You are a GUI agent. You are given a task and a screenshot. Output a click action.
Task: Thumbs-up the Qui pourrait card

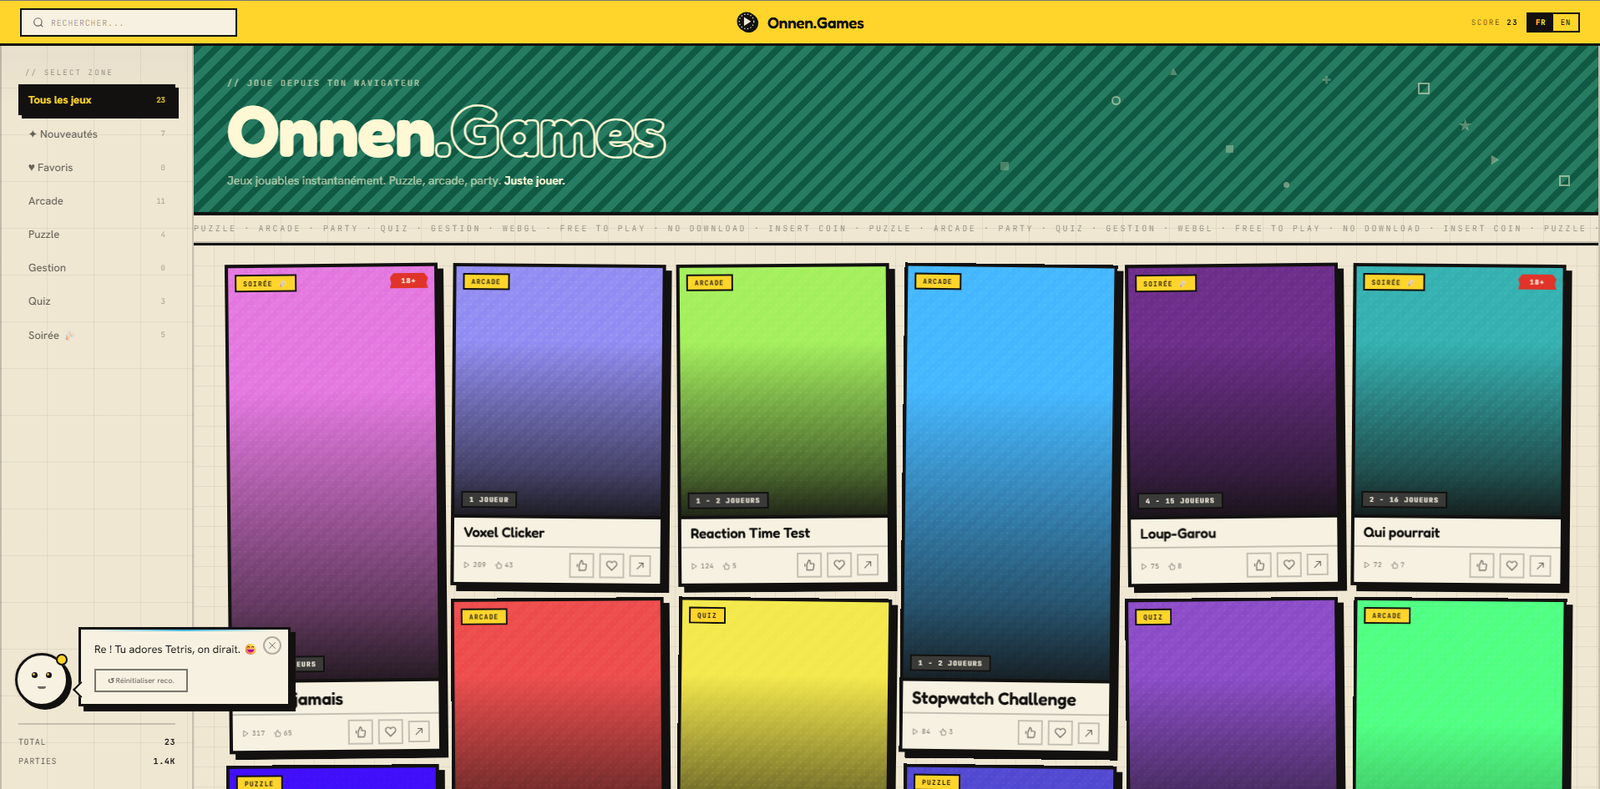point(1483,566)
